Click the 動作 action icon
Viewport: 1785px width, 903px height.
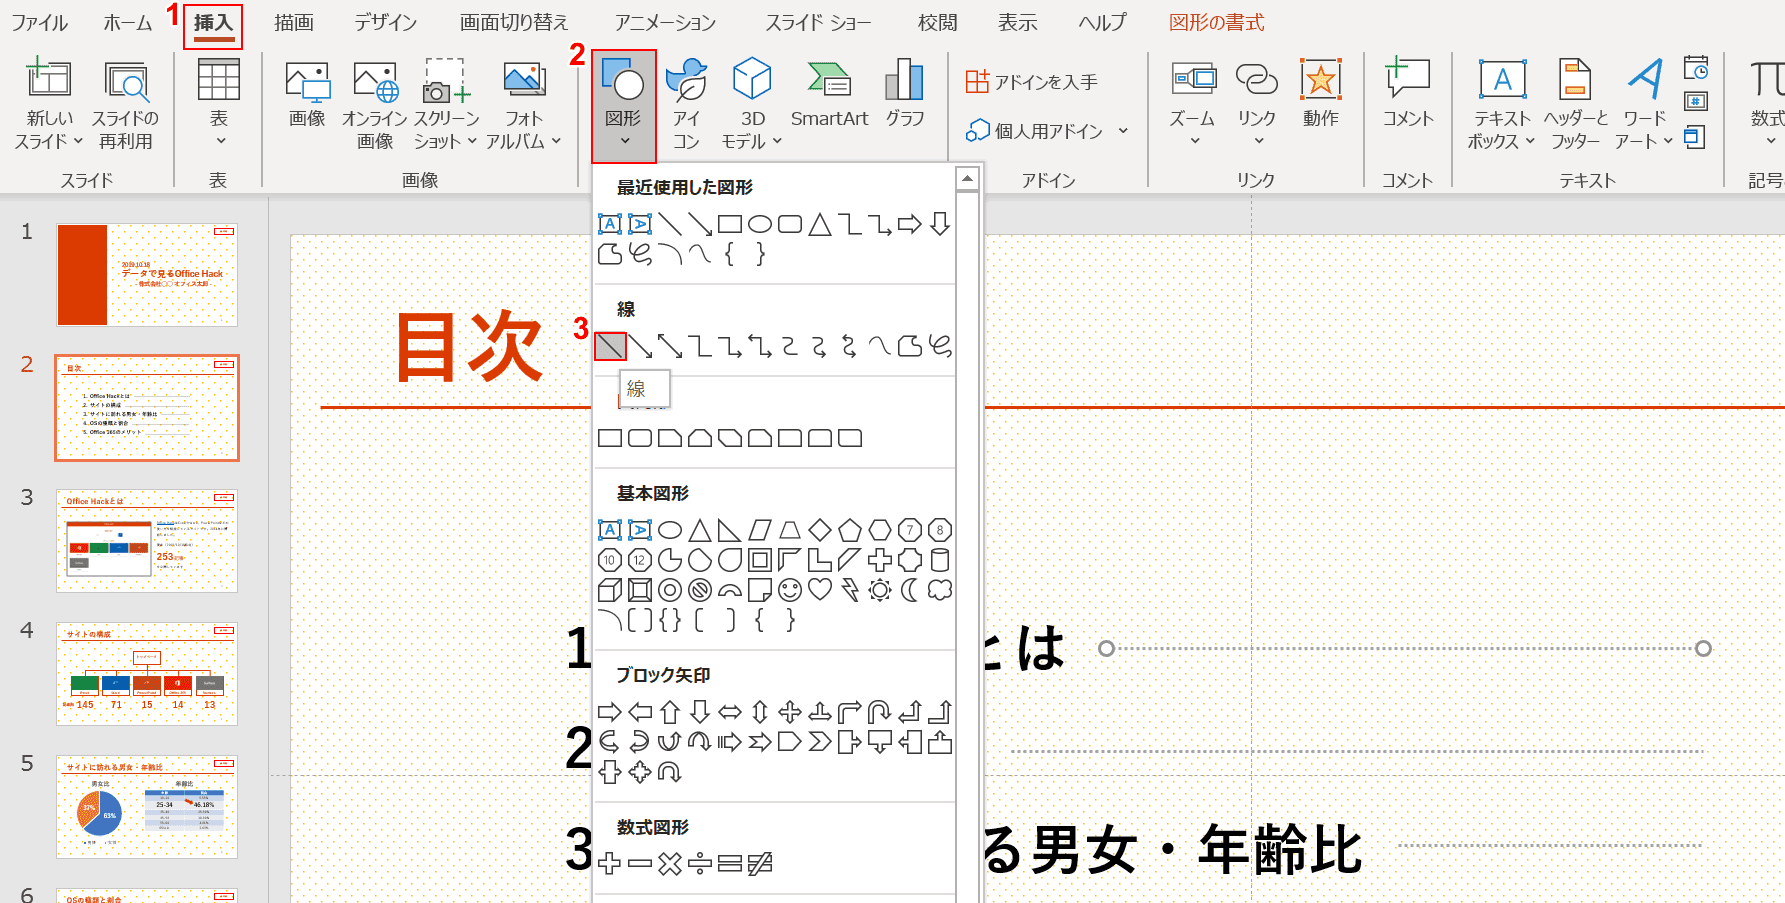tap(1321, 95)
